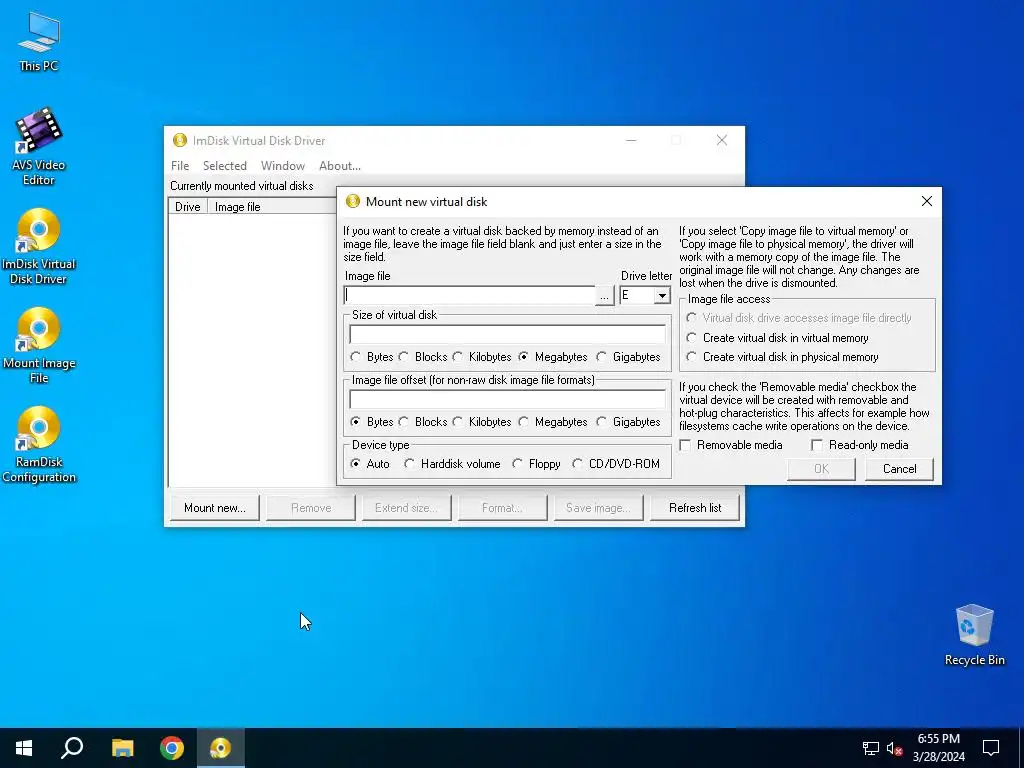The image size is (1024, 768).
Task: Click the ImDisk taskbar icon
Action: click(221, 748)
